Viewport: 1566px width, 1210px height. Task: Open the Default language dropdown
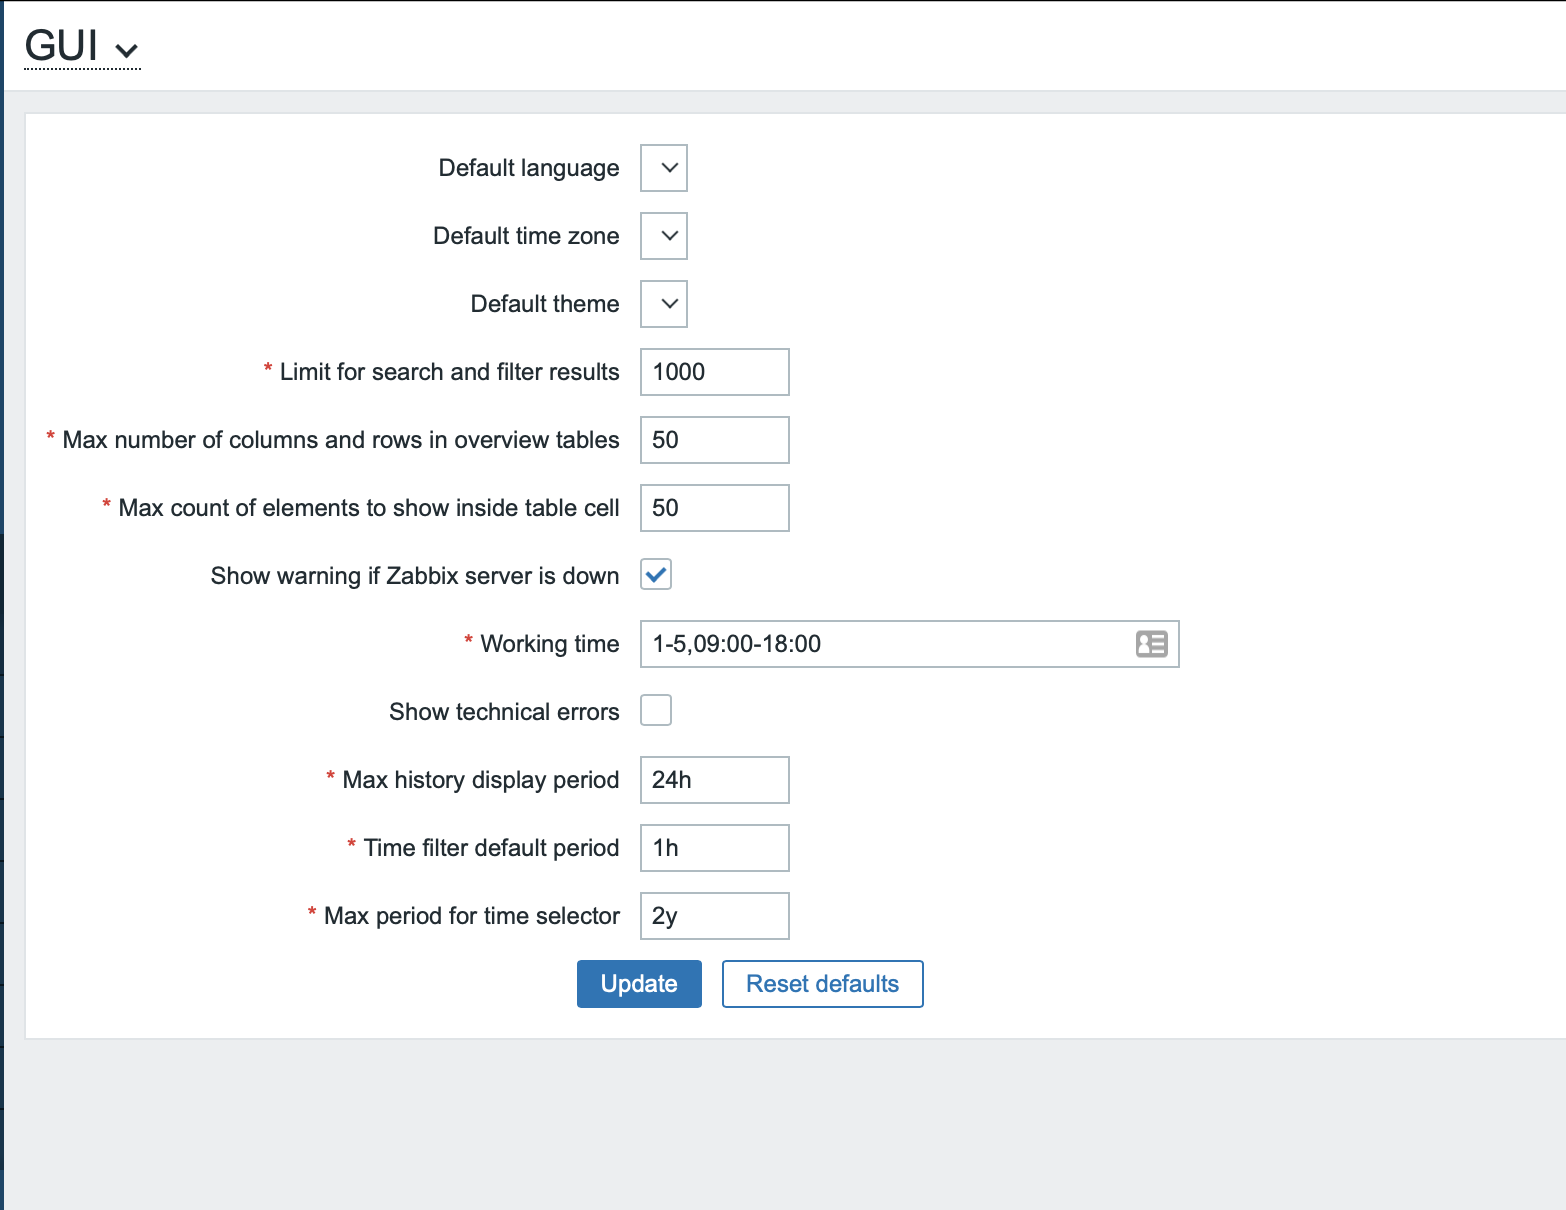coord(664,168)
